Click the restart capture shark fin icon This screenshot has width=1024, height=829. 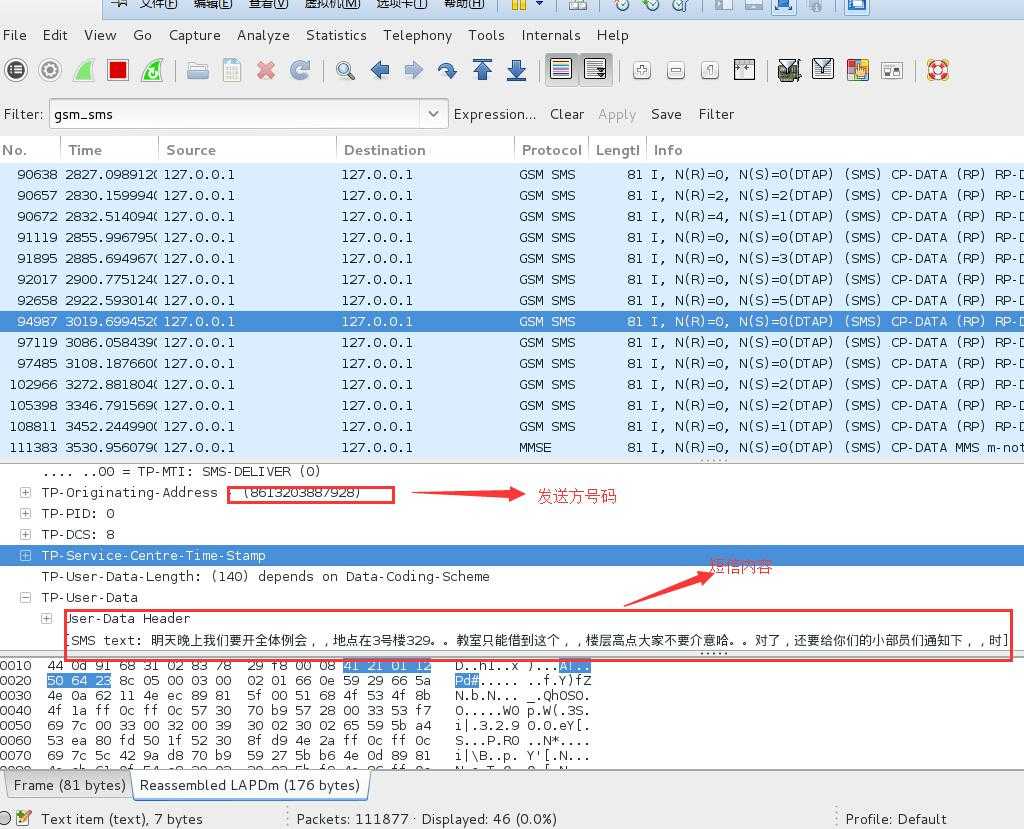[x=152, y=70]
